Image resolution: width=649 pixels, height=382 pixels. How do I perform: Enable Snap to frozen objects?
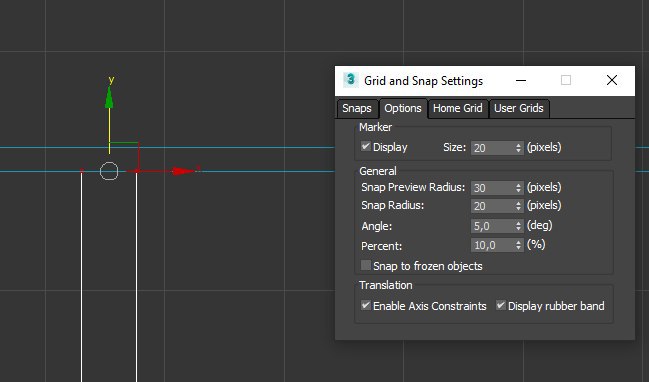(365, 265)
